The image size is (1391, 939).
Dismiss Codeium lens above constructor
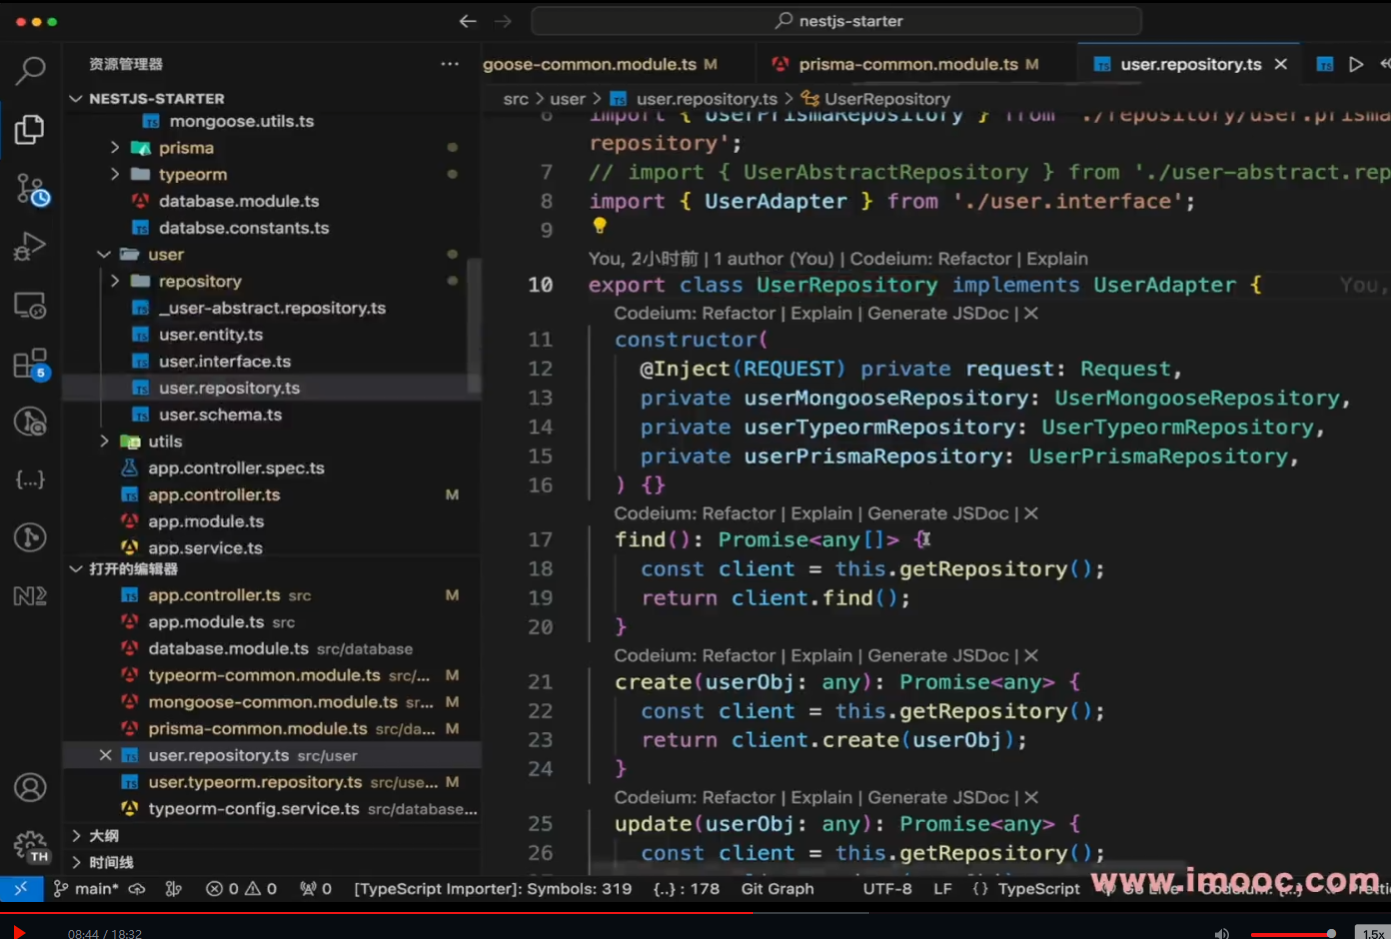coord(1031,313)
